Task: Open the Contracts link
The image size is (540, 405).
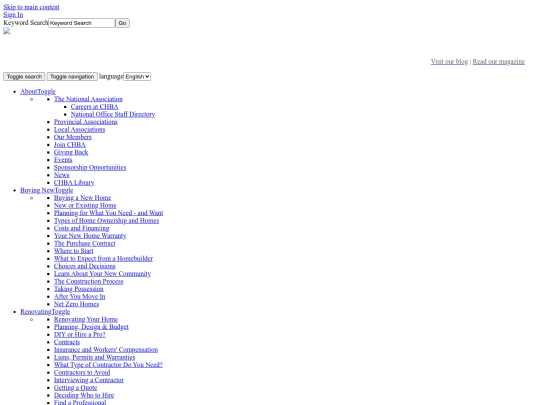Action: [67, 342]
